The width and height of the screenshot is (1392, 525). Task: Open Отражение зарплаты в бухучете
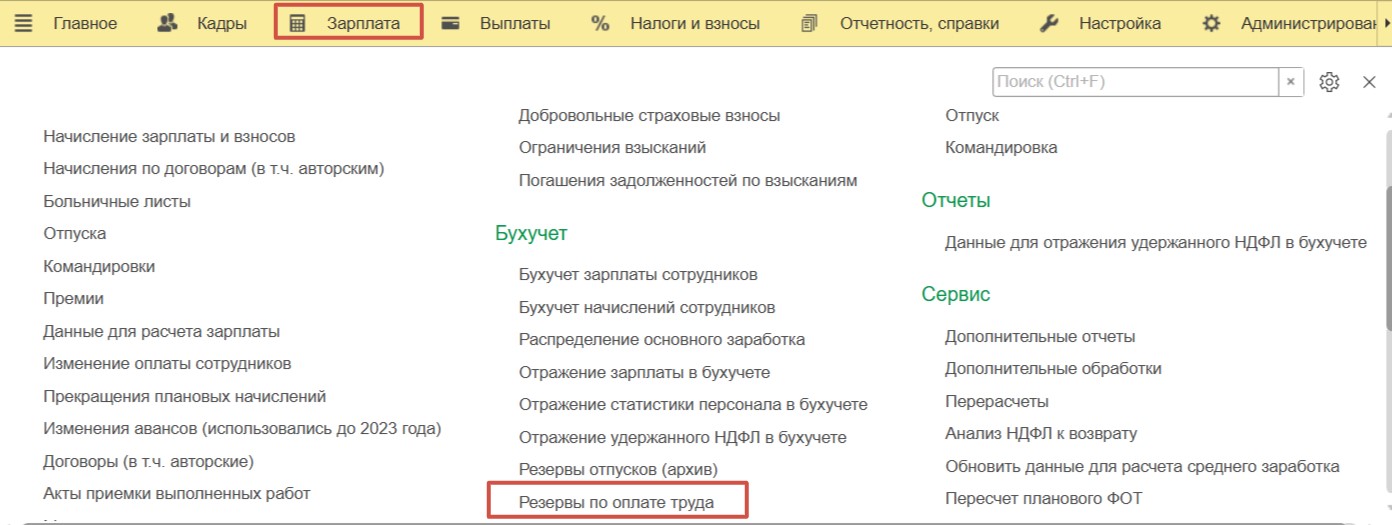pos(644,372)
